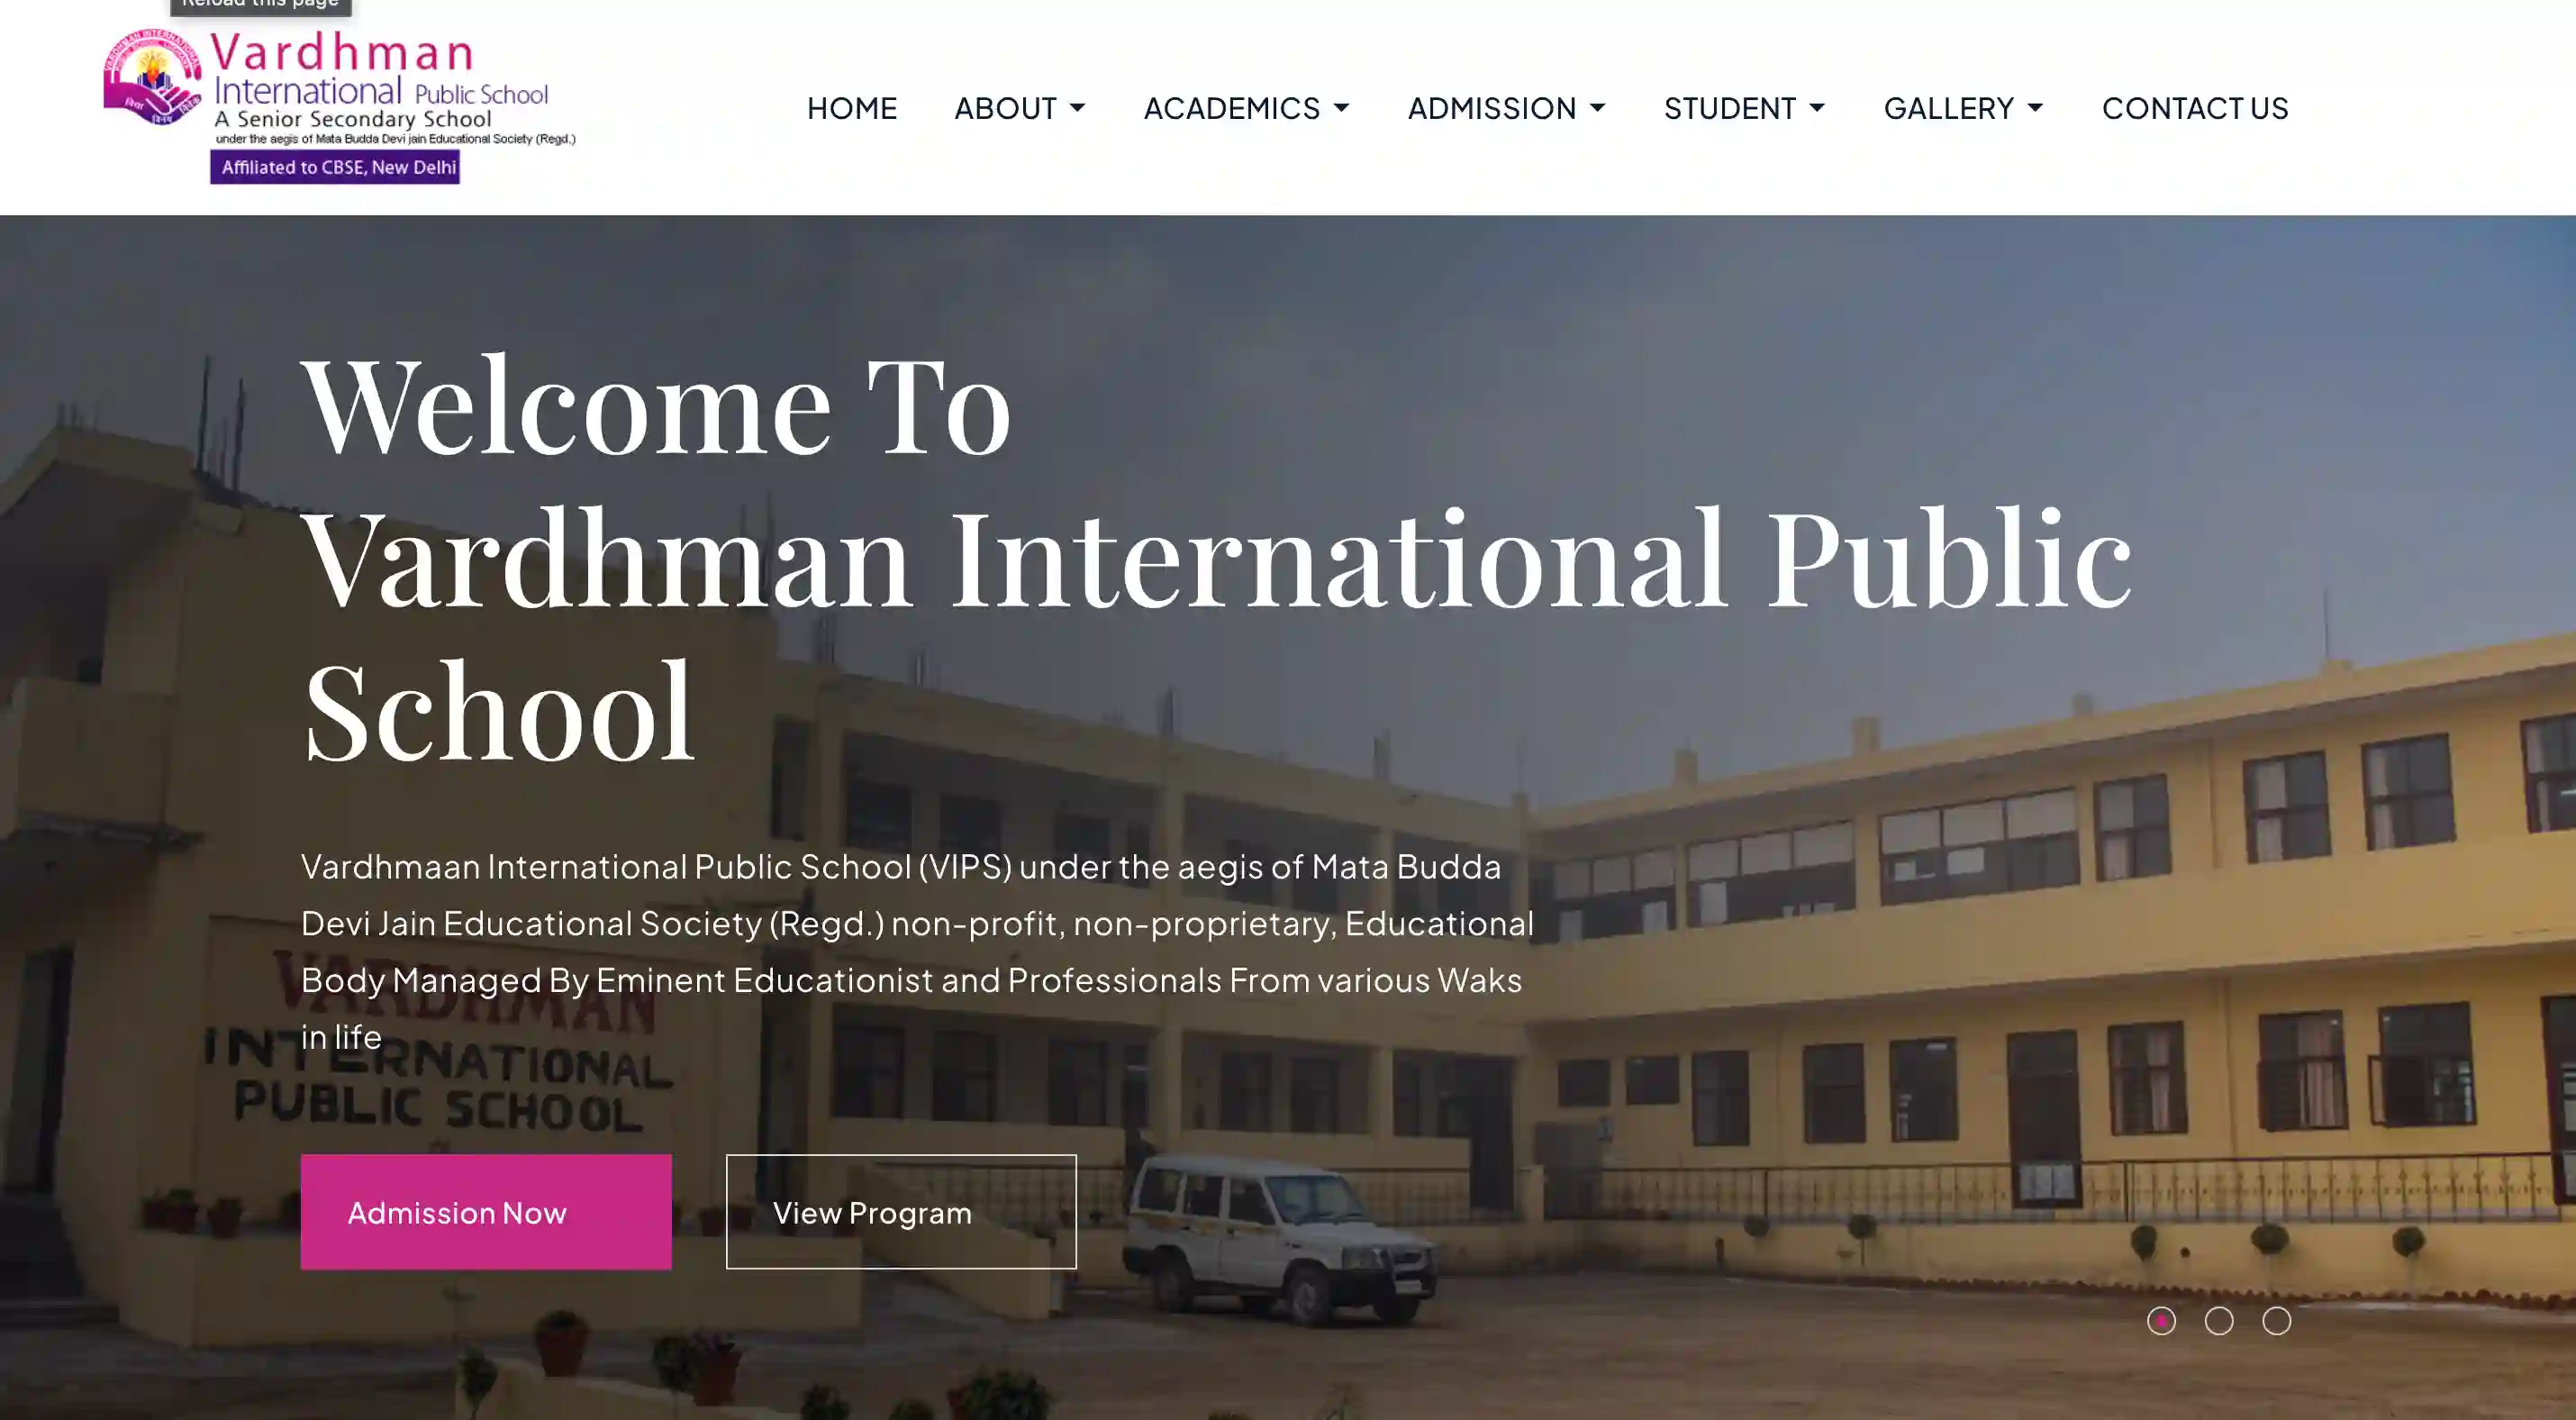The image size is (2576, 1420).
Task: Click the View Program button
Action: tap(901, 1212)
